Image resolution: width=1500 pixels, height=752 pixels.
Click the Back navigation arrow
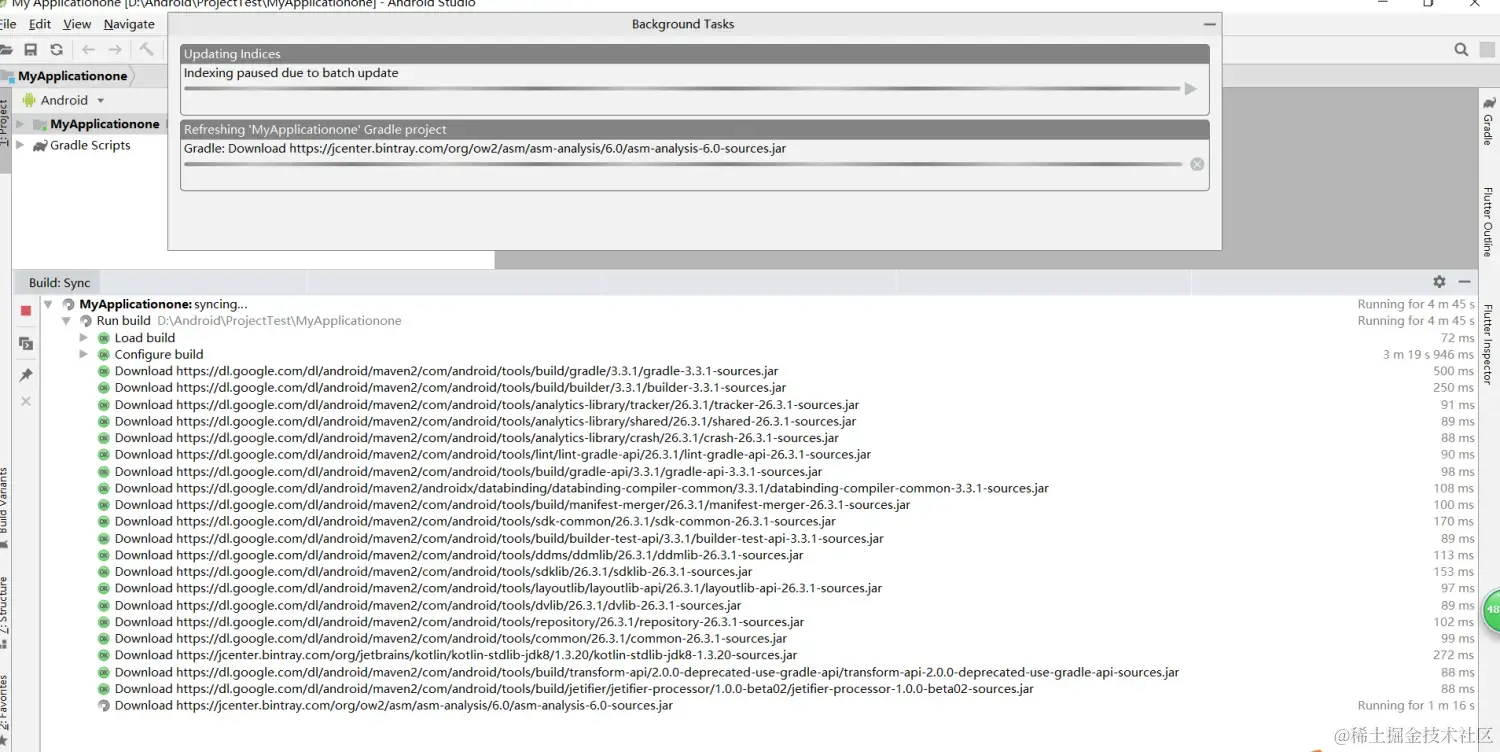[x=88, y=49]
